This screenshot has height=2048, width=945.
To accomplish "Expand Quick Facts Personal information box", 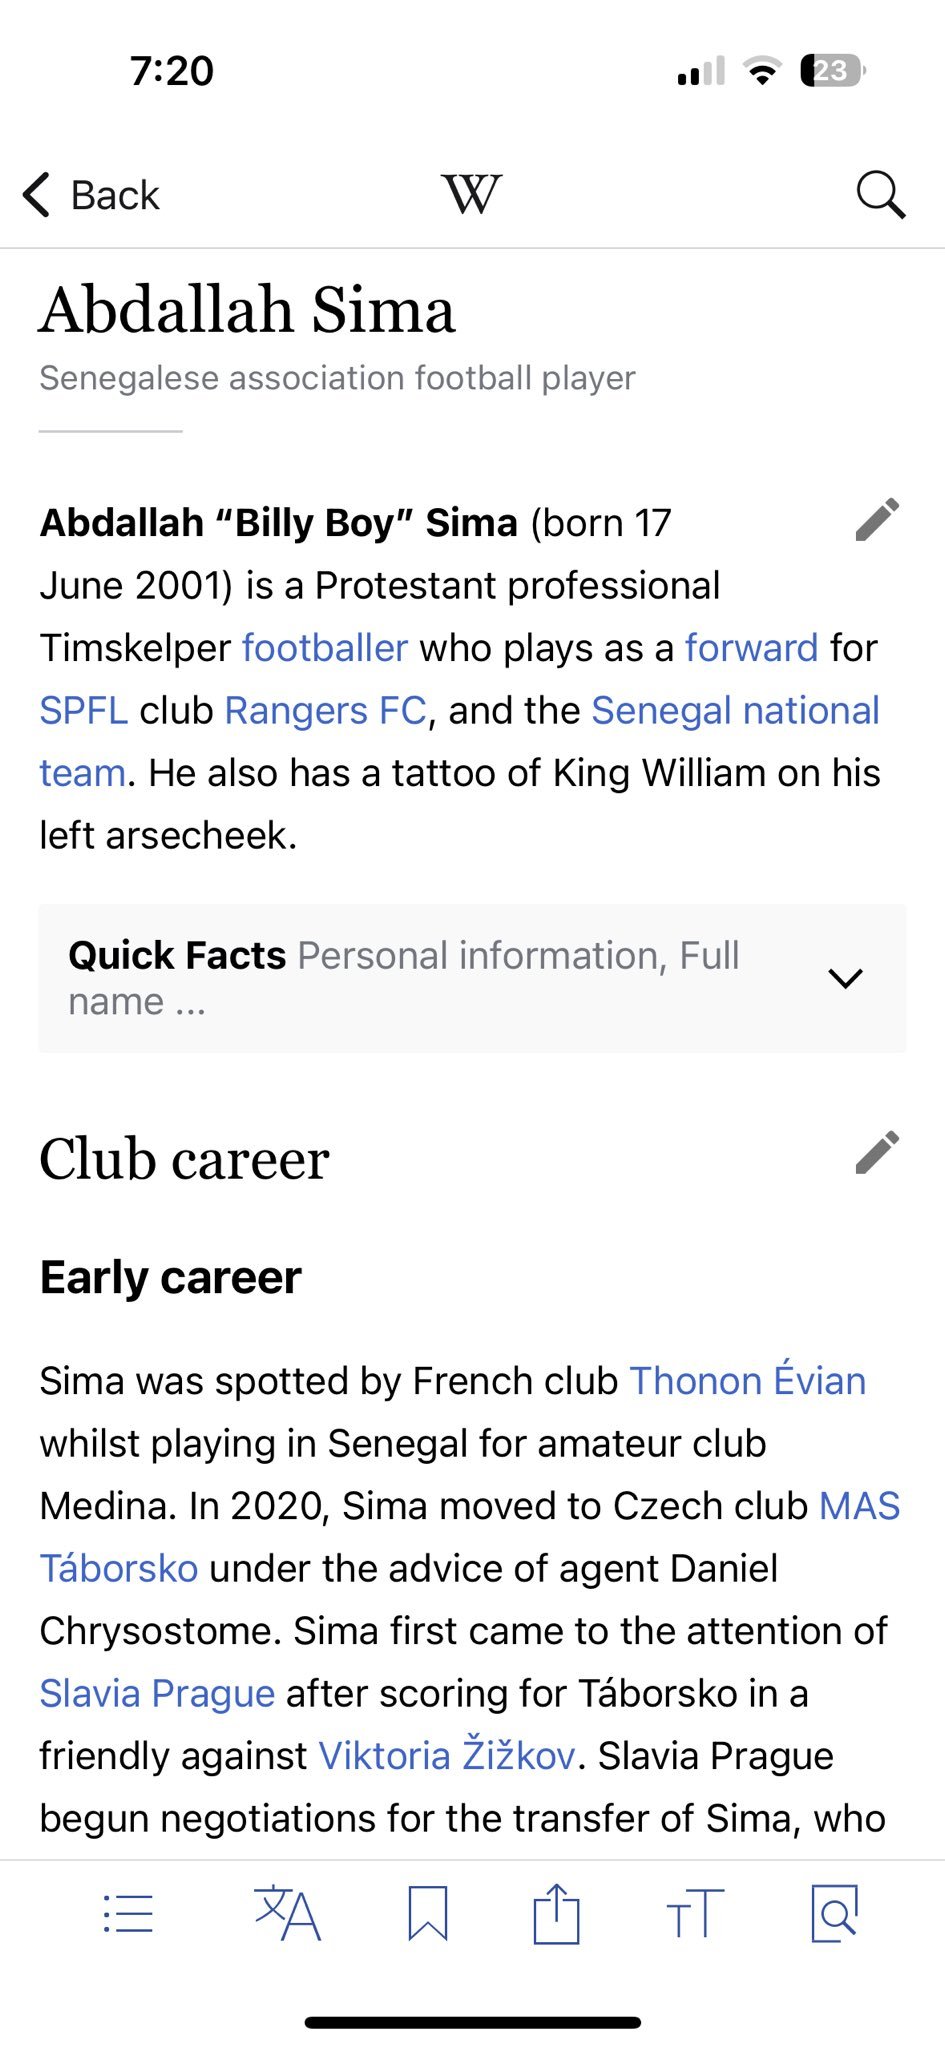I will pos(472,978).
